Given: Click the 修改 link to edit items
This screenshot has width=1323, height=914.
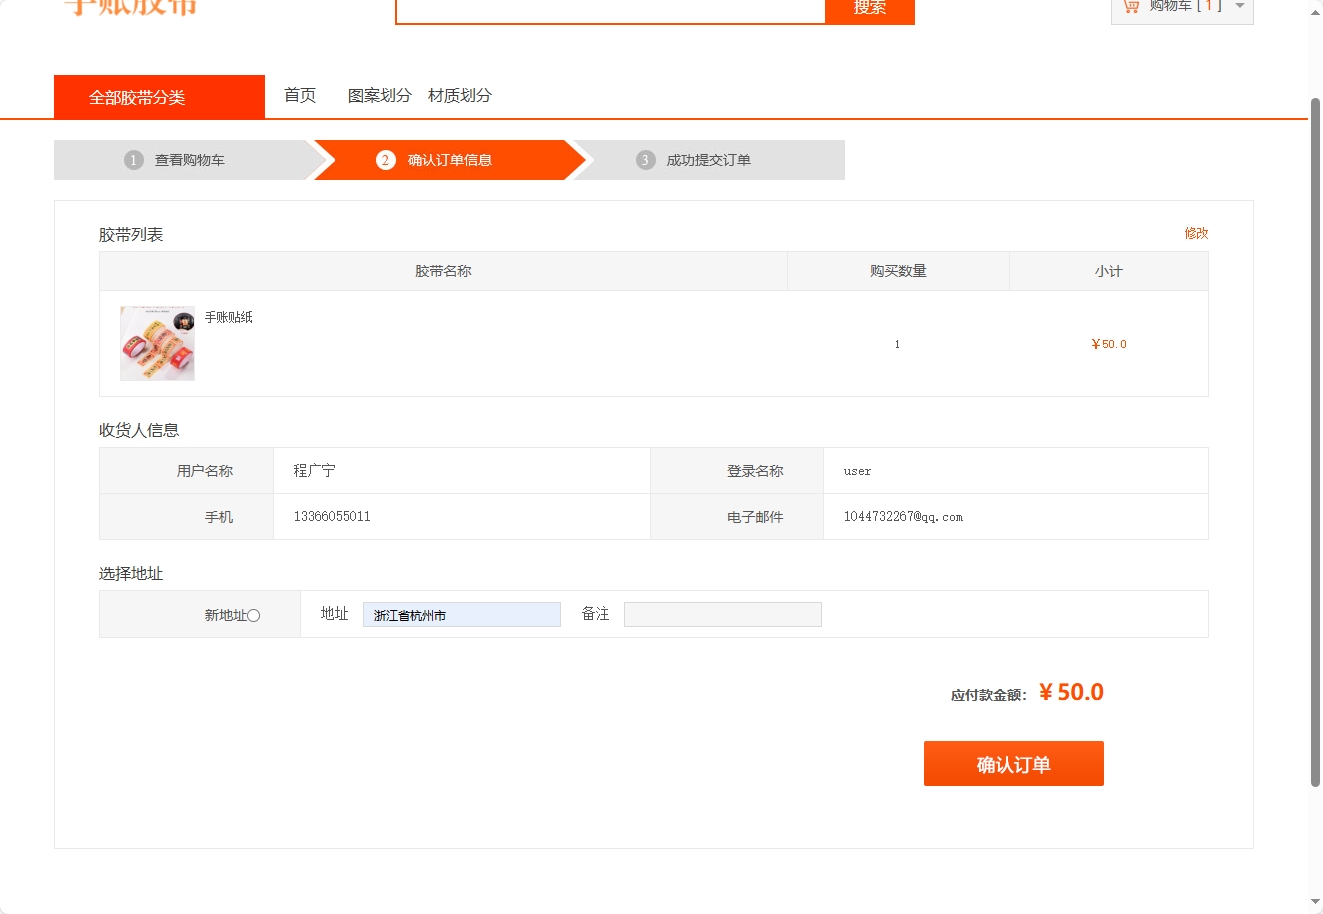Looking at the screenshot, I should 1197,233.
